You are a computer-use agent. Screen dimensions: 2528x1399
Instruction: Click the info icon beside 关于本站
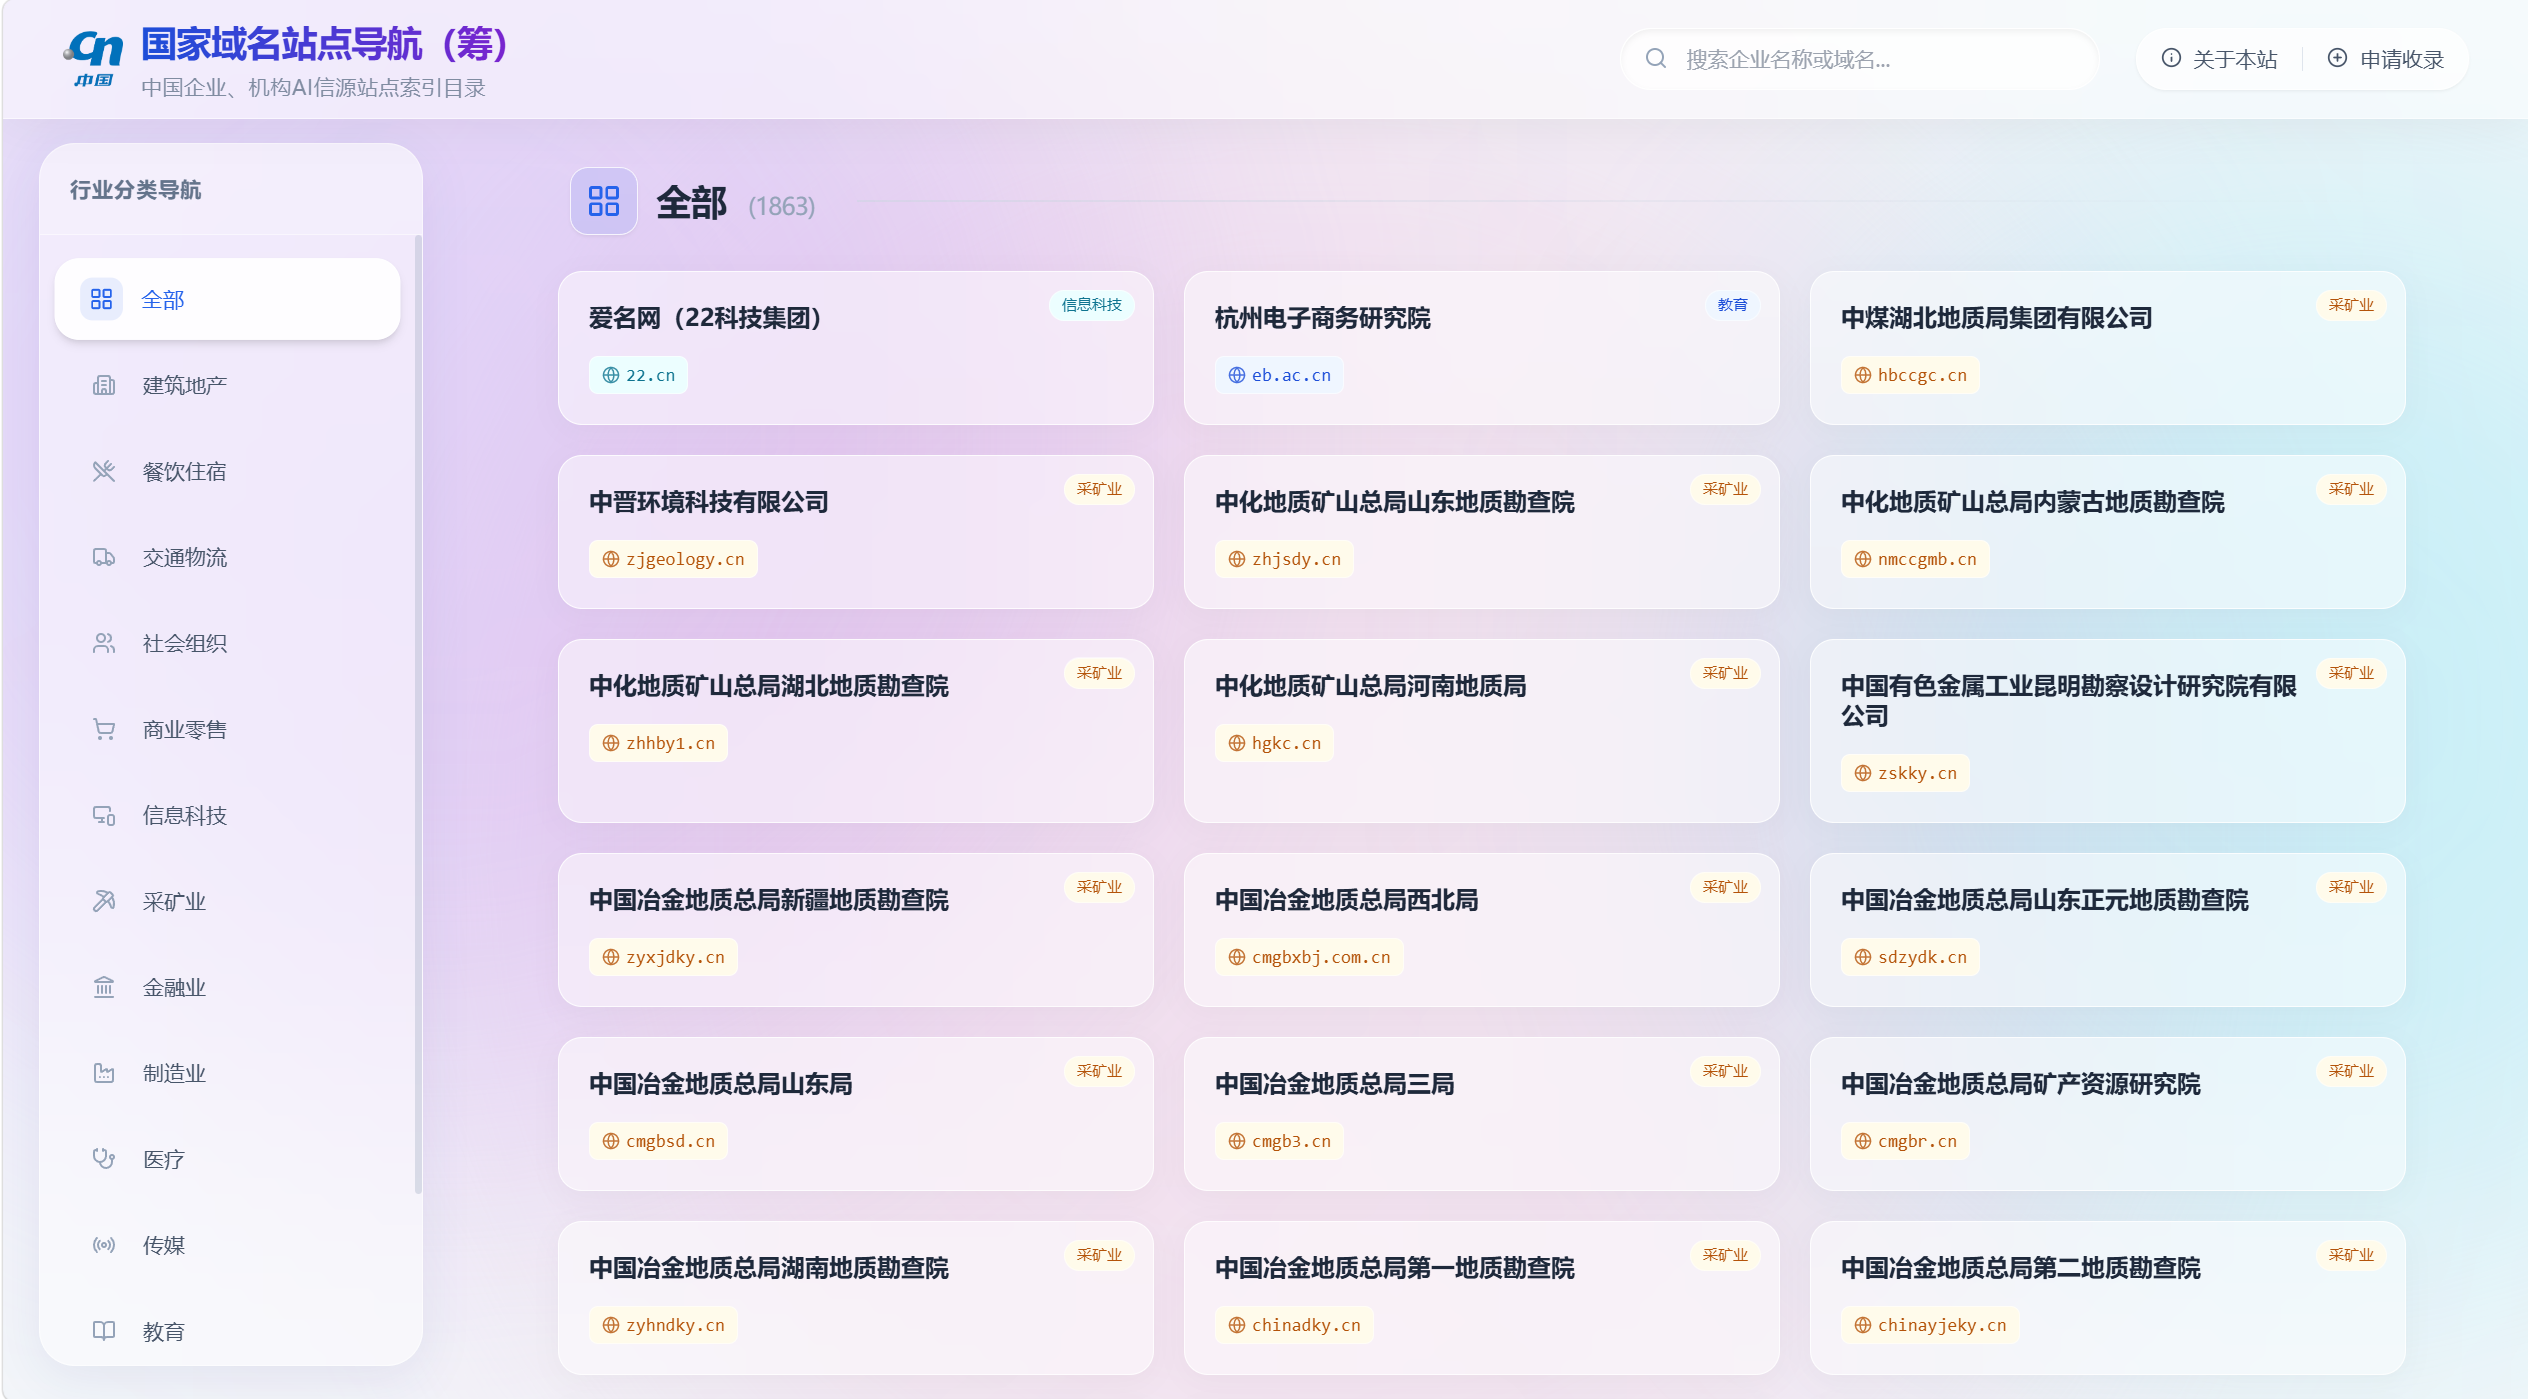pos(2171,58)
